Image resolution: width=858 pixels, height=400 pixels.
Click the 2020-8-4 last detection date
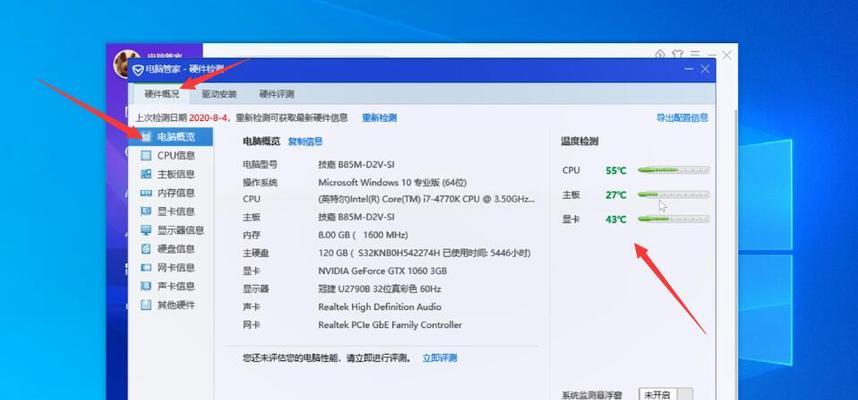pyautogui.click(x=210, y=118)
